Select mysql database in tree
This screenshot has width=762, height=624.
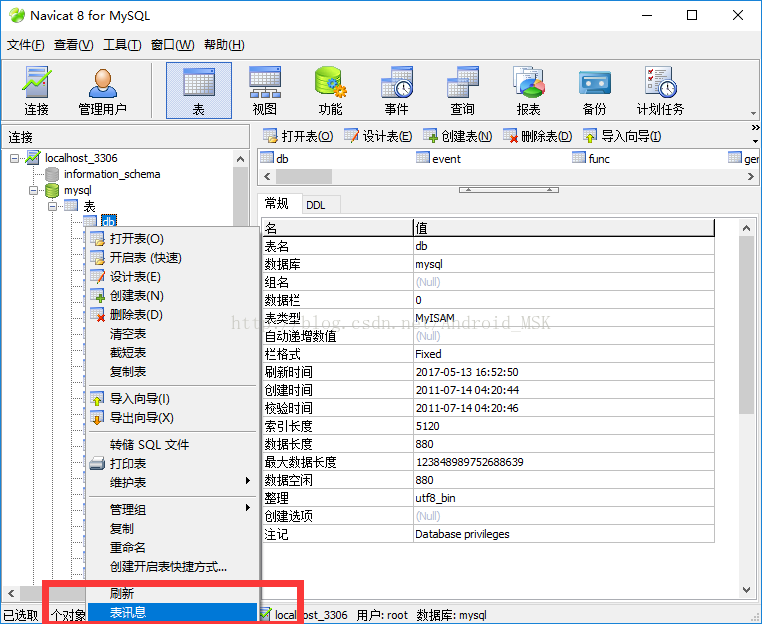click(x=78, y=190)
